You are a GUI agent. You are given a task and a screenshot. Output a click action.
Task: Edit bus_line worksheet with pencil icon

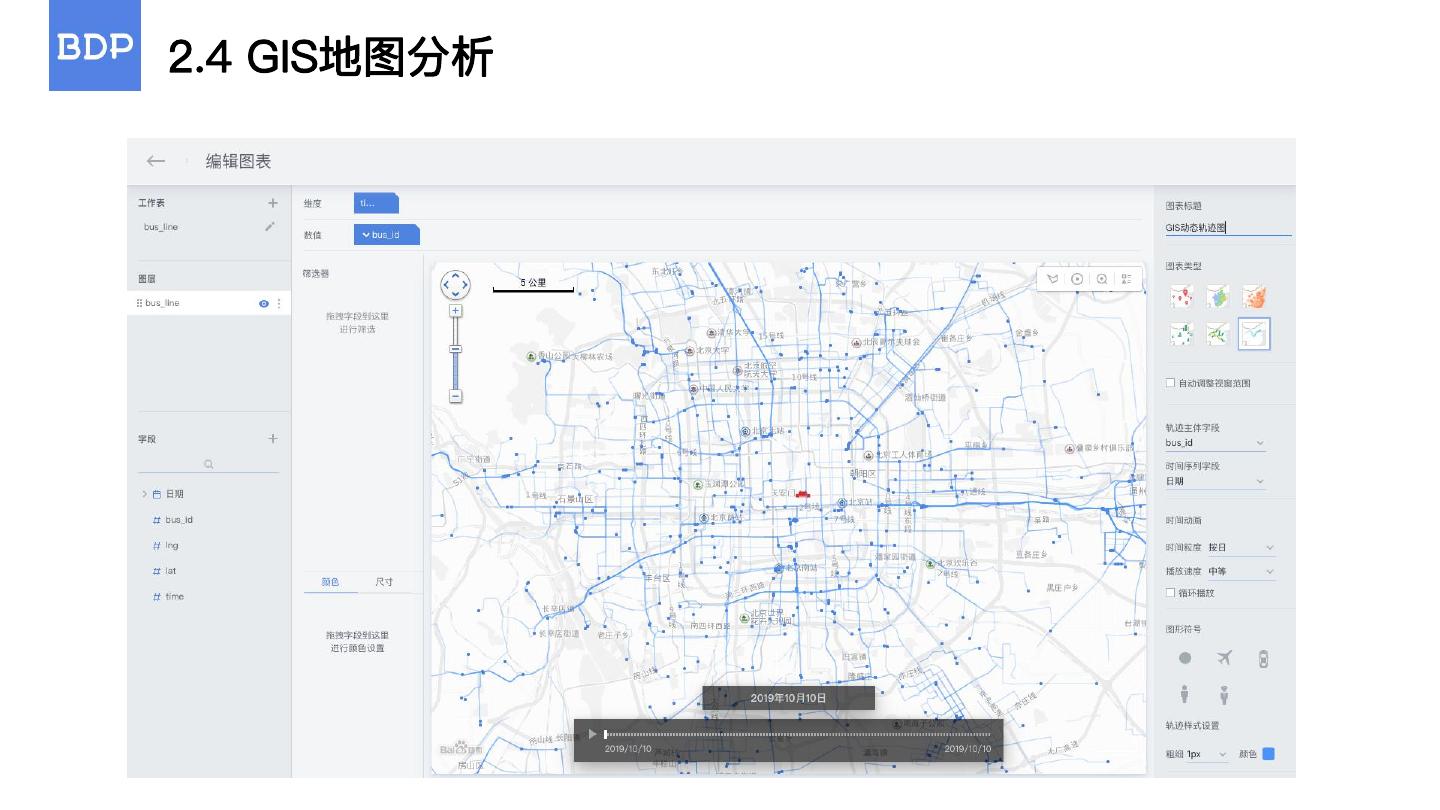pyautogui.click(x=270, y=227)
